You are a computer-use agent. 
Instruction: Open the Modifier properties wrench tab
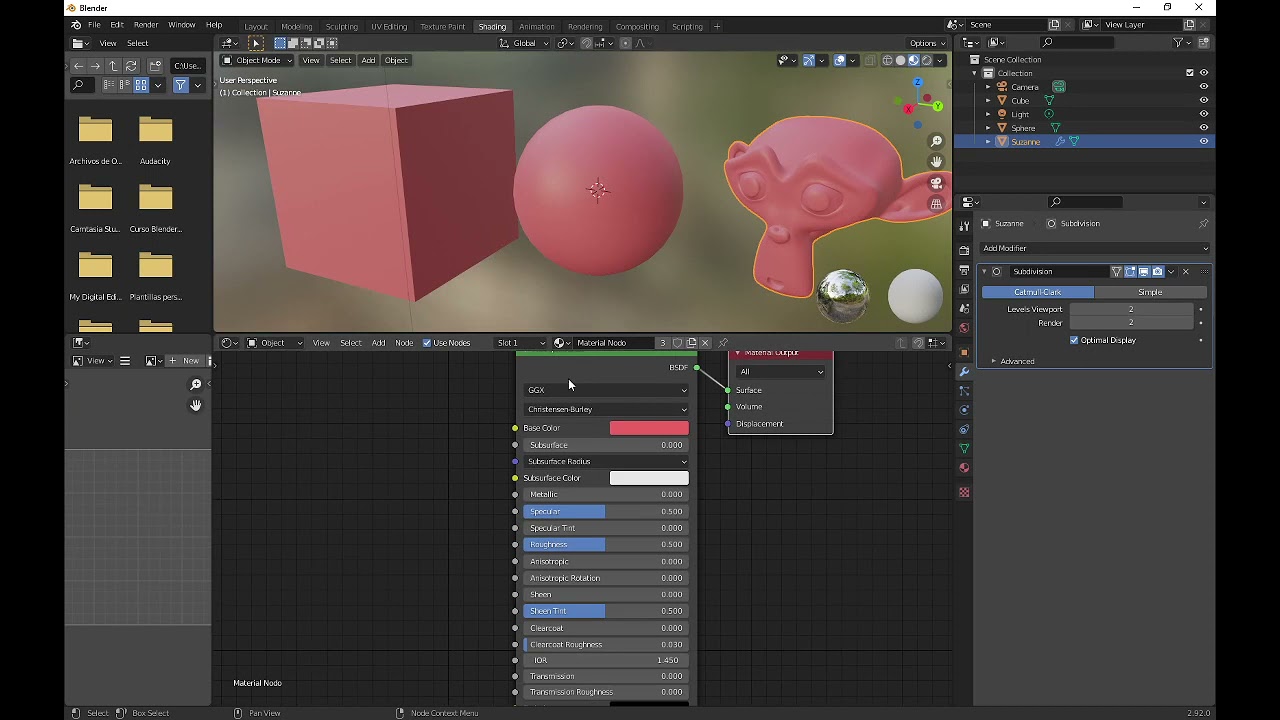964,372
